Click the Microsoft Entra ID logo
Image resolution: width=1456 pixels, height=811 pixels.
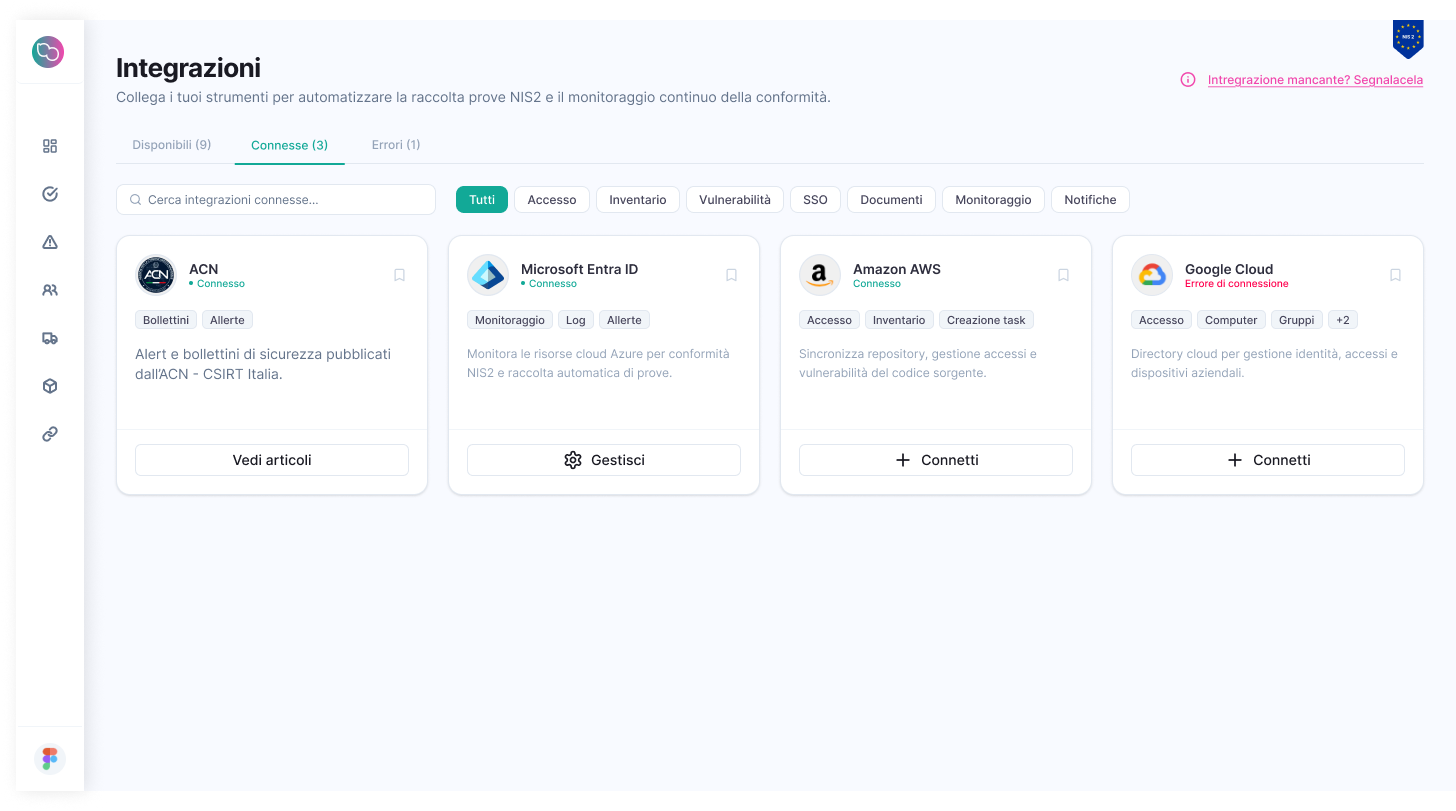click(x=488, y=275)
